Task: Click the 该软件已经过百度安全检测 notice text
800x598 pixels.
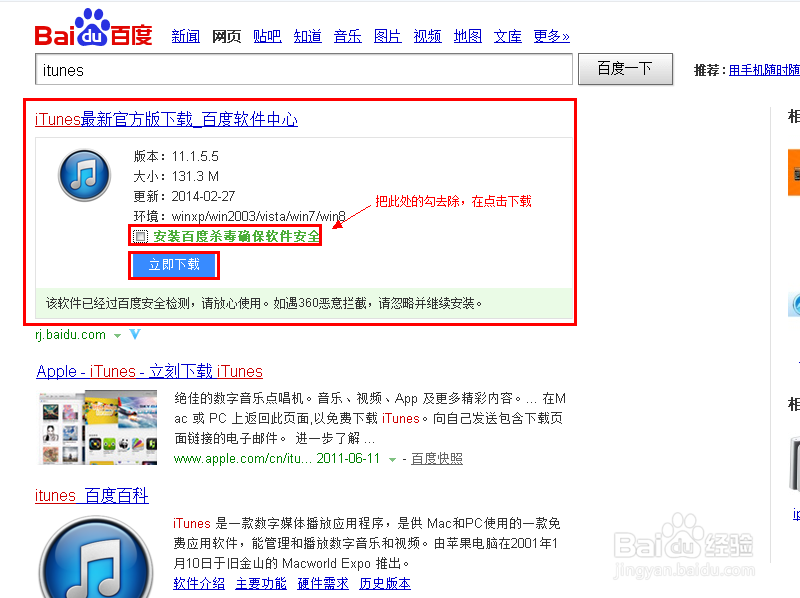Action: (x=264, y=304)
